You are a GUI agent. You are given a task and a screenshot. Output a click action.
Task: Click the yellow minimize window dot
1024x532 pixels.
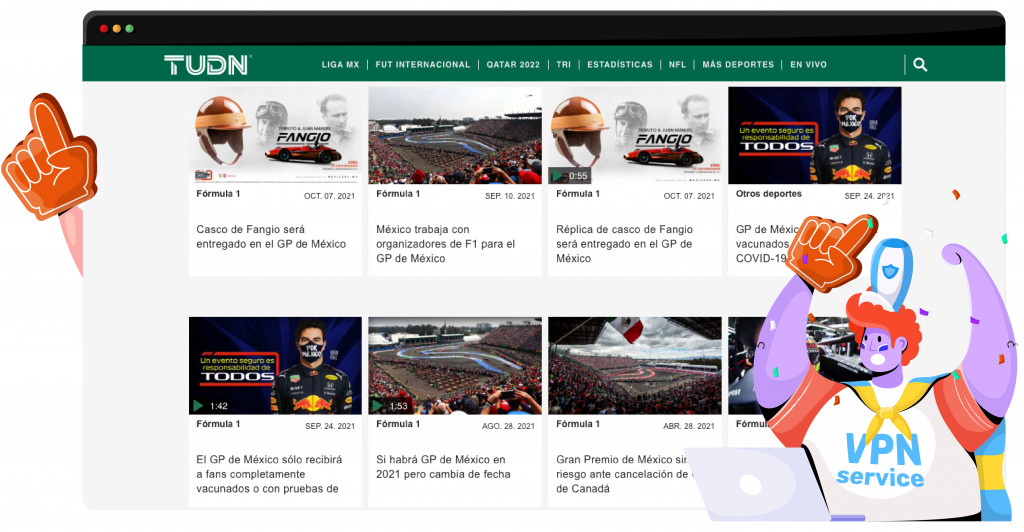pyautogui.click(x=117, y=29)
